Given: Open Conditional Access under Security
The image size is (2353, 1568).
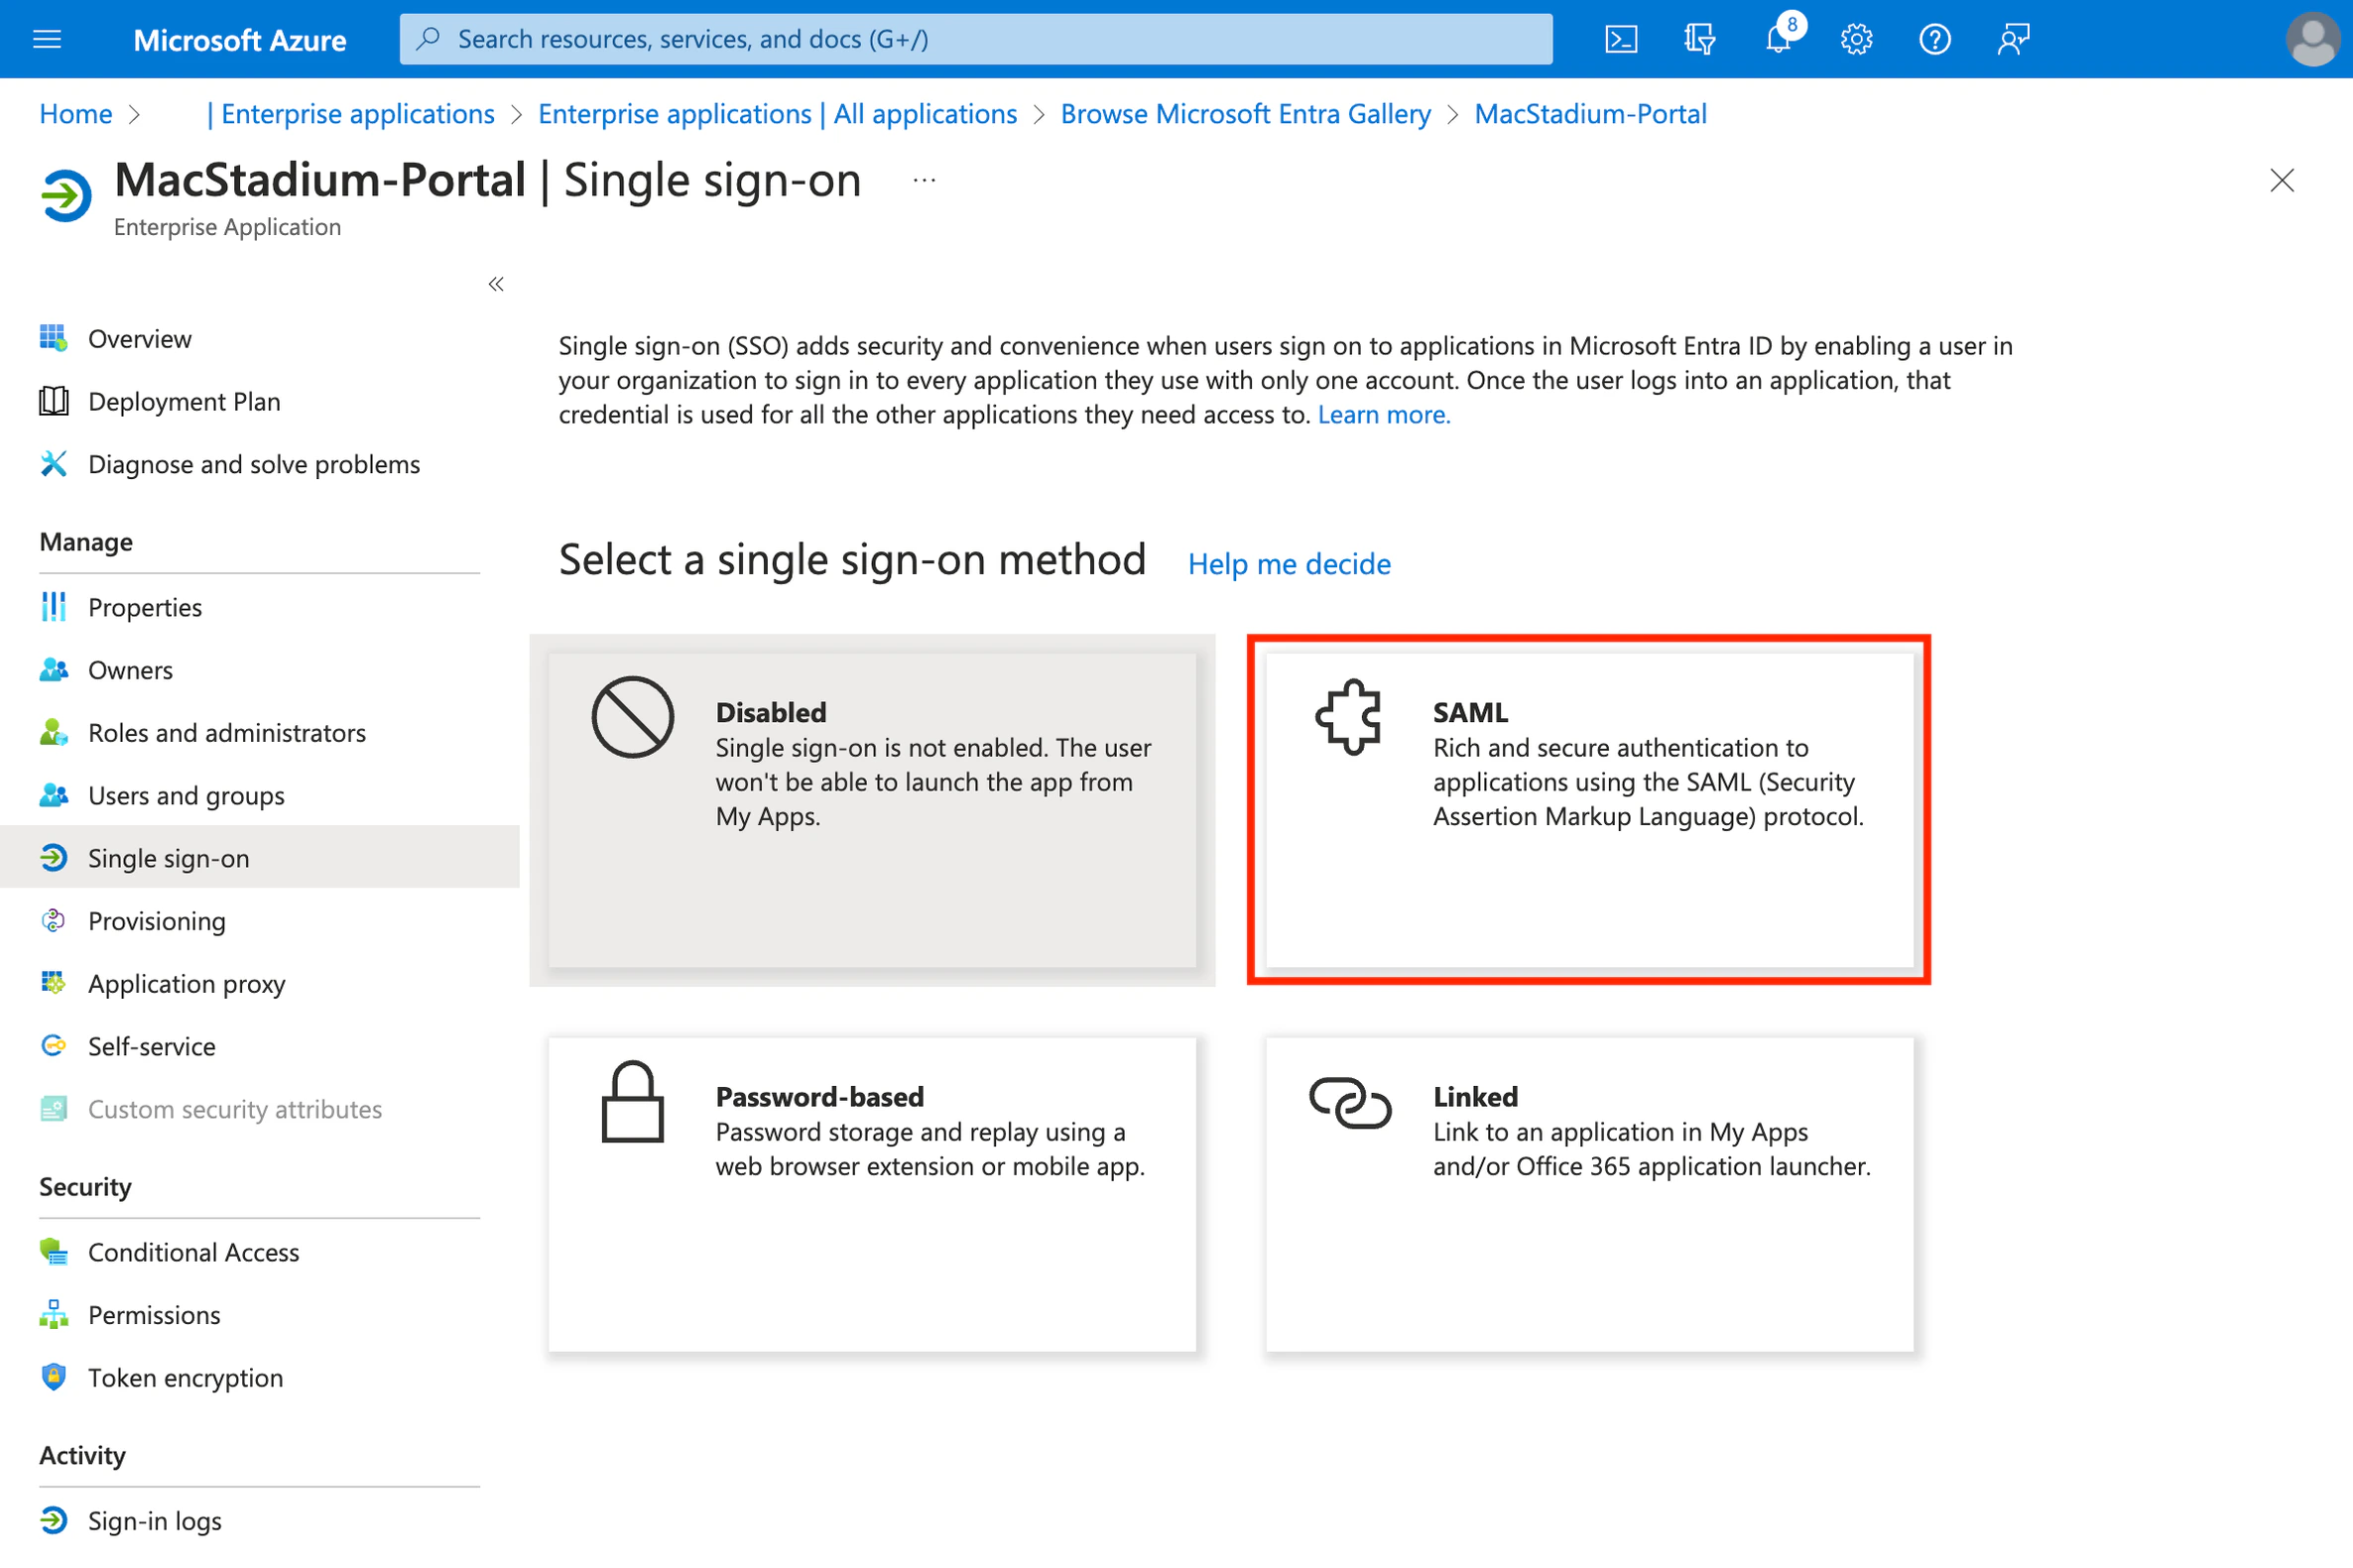Looking at the screenshot, I should [193, 1252].
